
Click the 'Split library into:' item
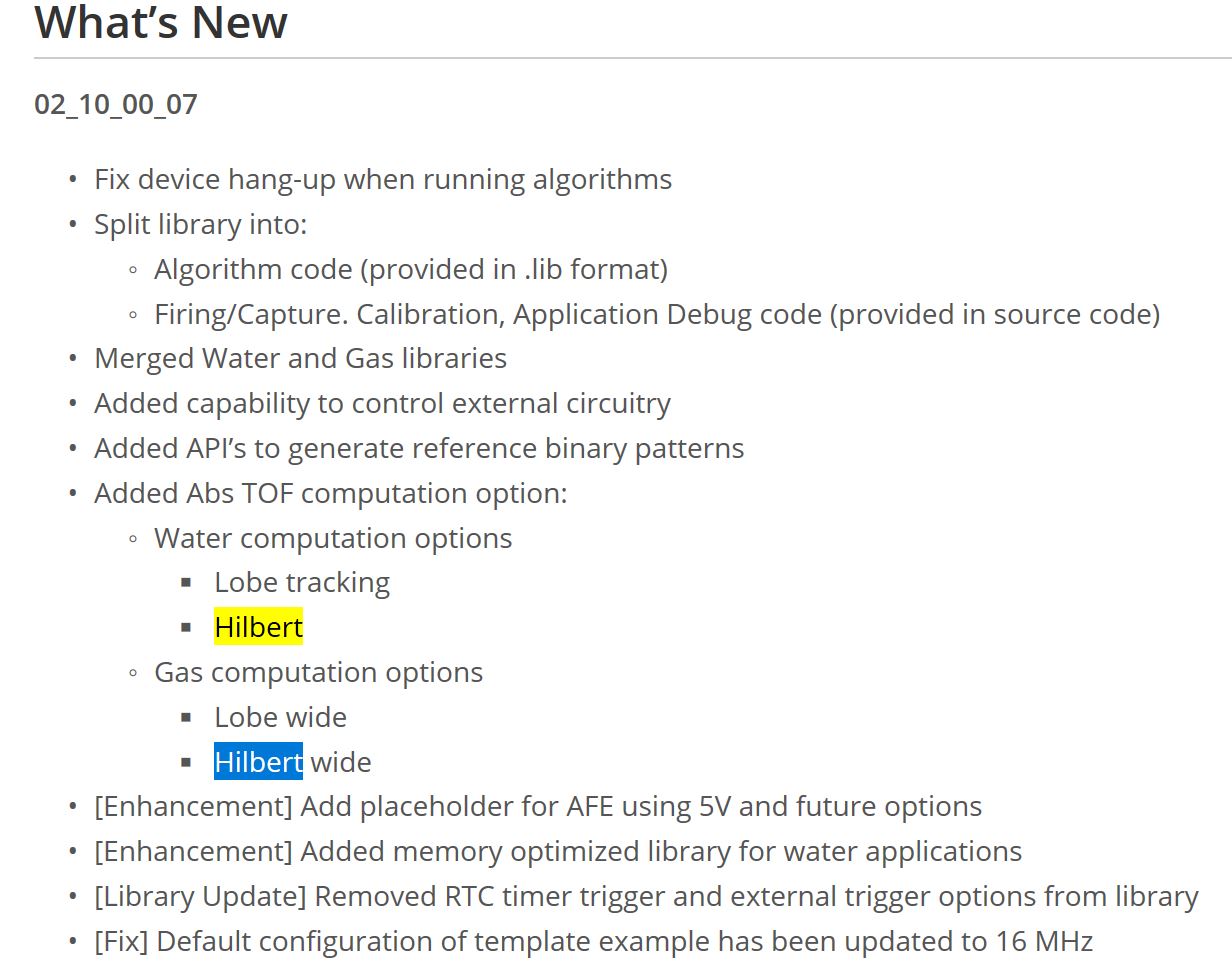[201, 225]
